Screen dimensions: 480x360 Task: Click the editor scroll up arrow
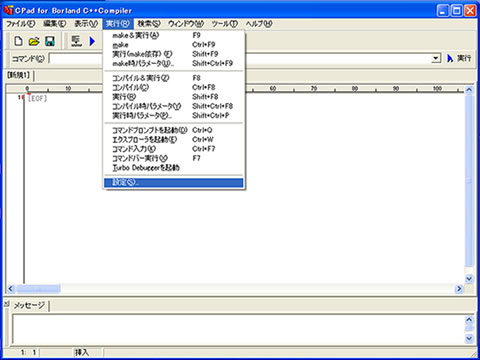[x=469, y=90]
